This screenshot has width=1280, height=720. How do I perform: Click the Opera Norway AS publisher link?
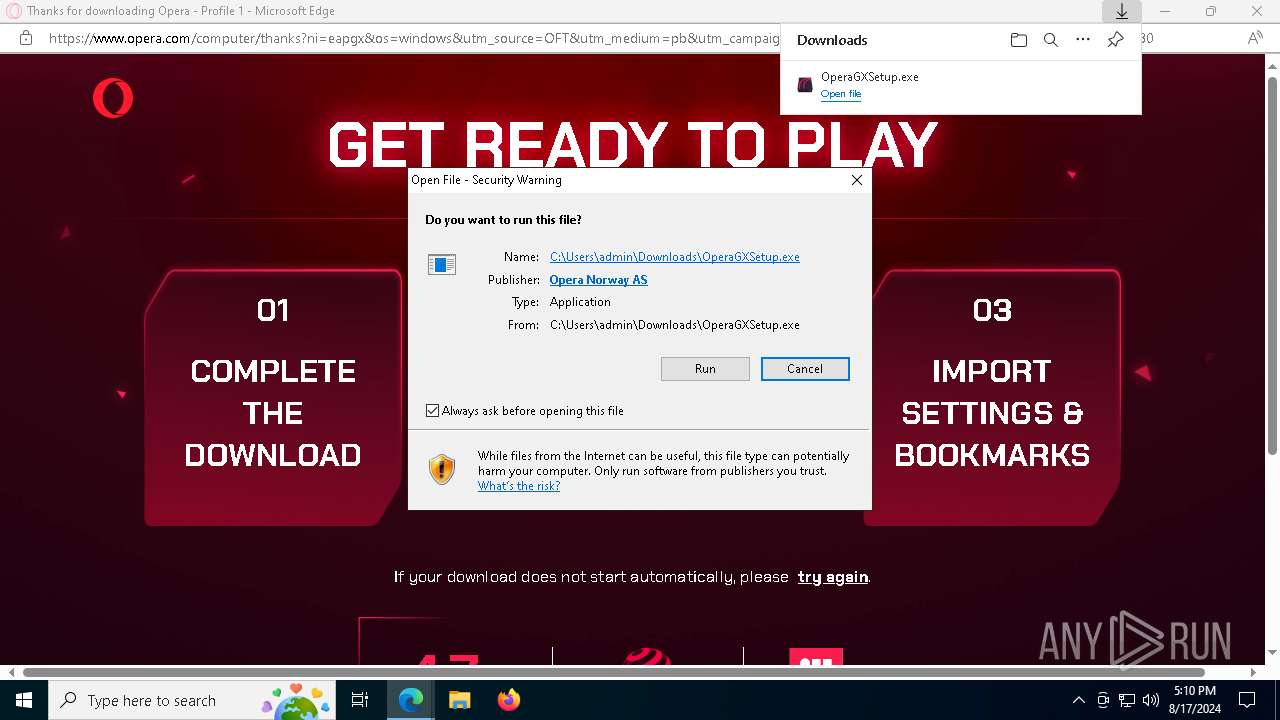598,280
